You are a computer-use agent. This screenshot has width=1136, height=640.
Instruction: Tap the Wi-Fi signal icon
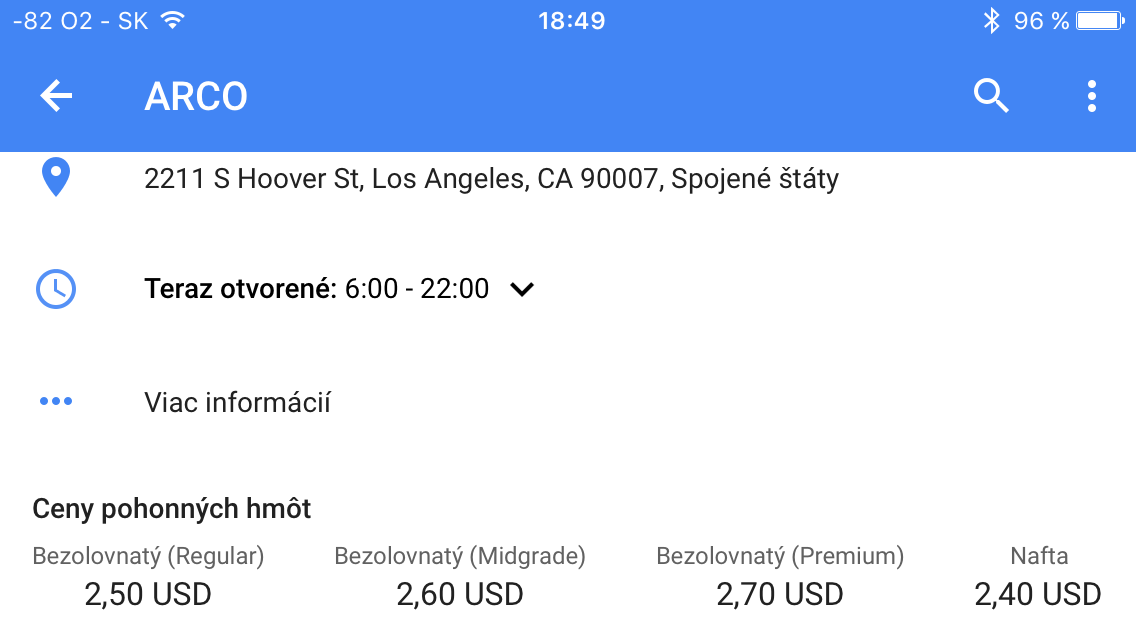173,21
